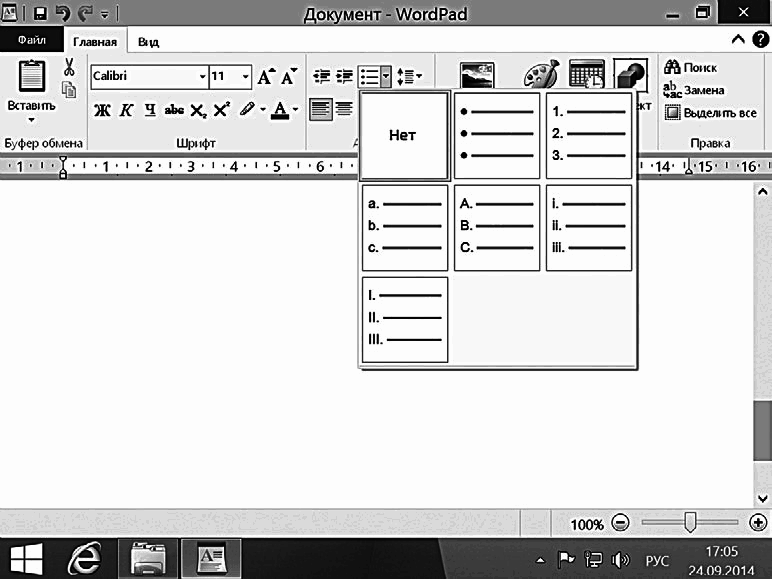Open WordPad help
Screen dimensions: 772x579
pyautogui.click(x=761, y=39)
